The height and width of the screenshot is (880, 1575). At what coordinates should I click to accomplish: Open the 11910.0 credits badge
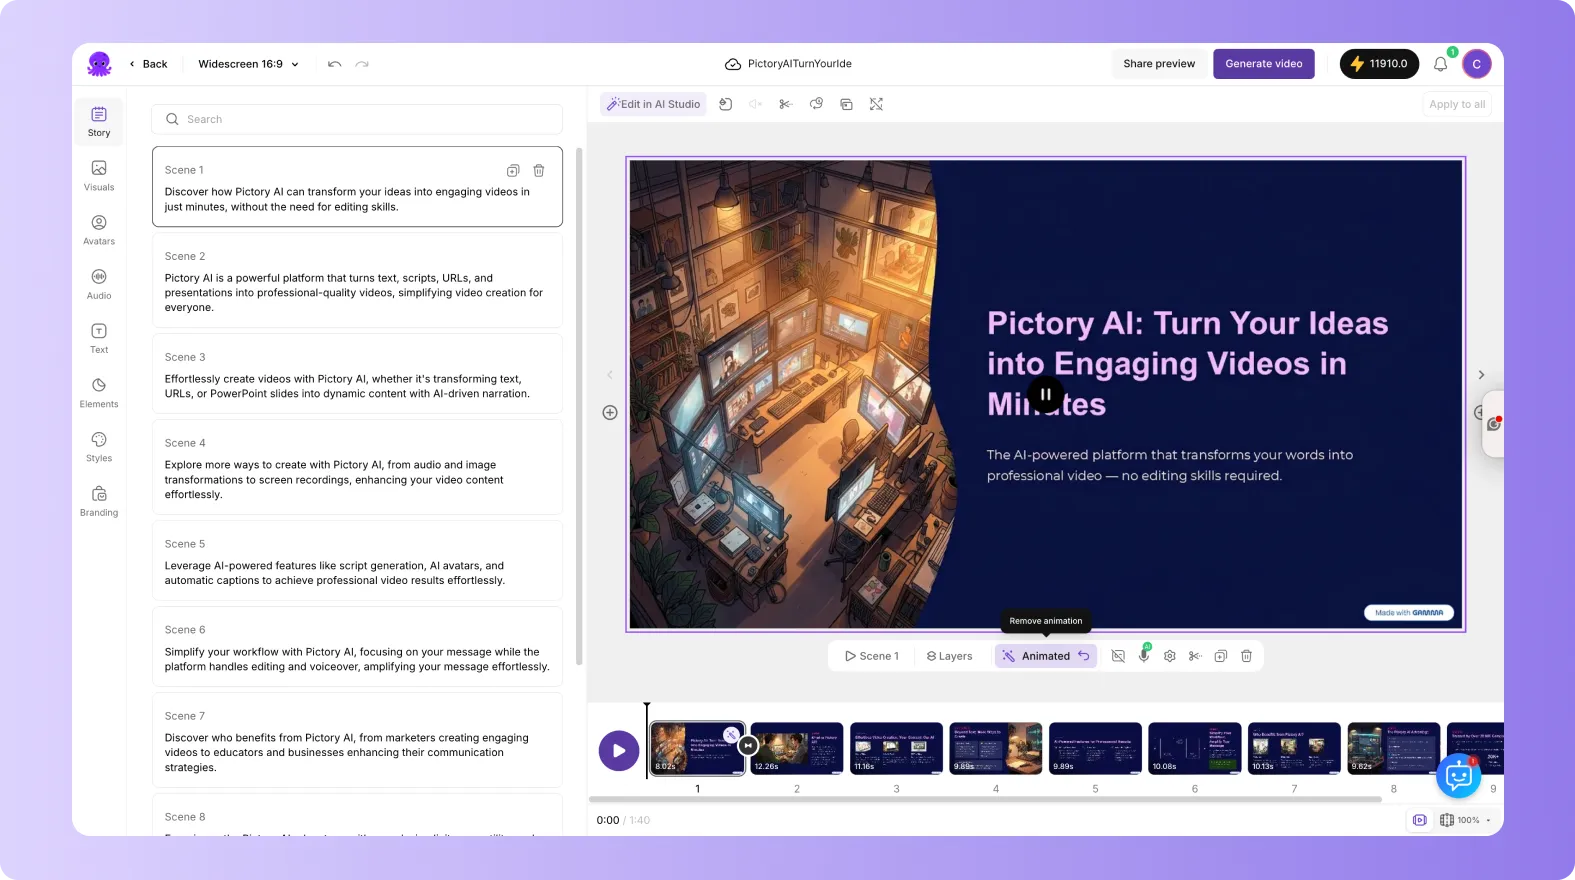(x=1379, y=64)
